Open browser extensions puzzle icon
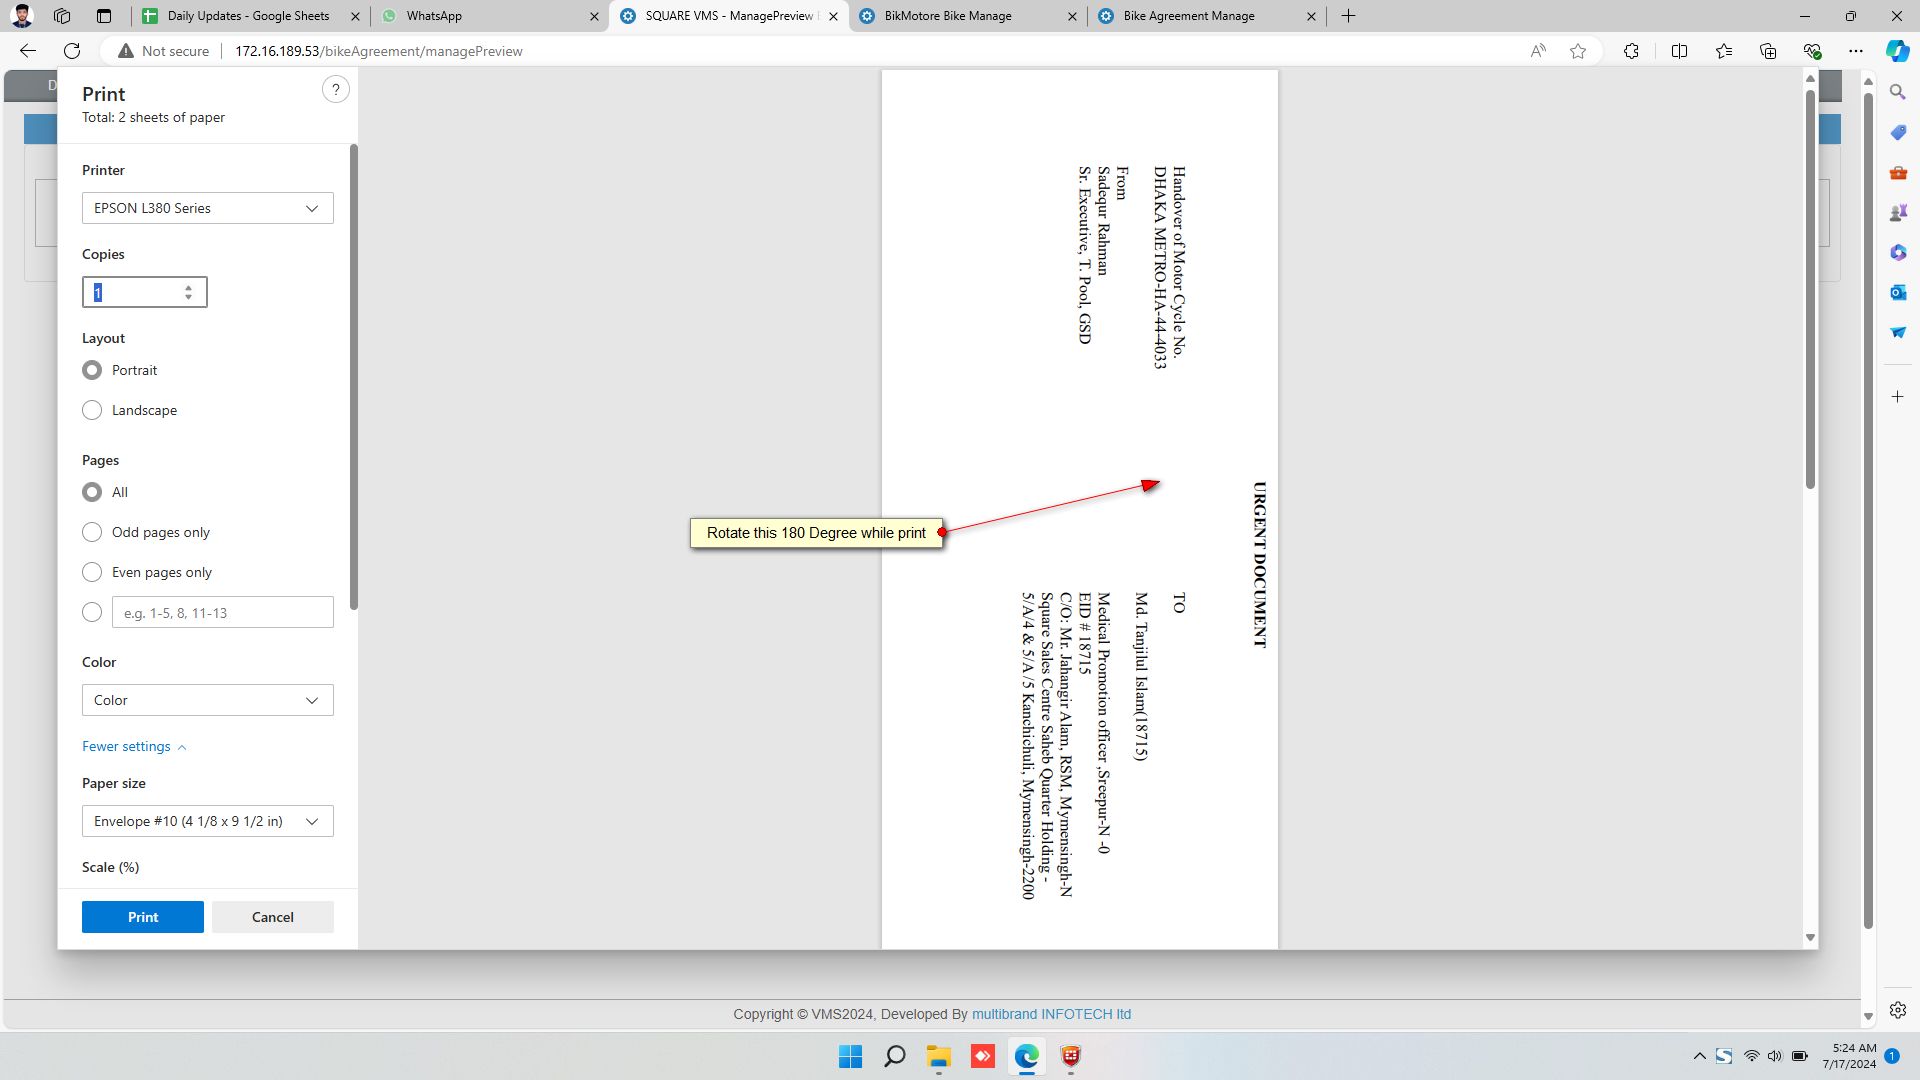The image size is (1920, 1080). (1631, 51)
